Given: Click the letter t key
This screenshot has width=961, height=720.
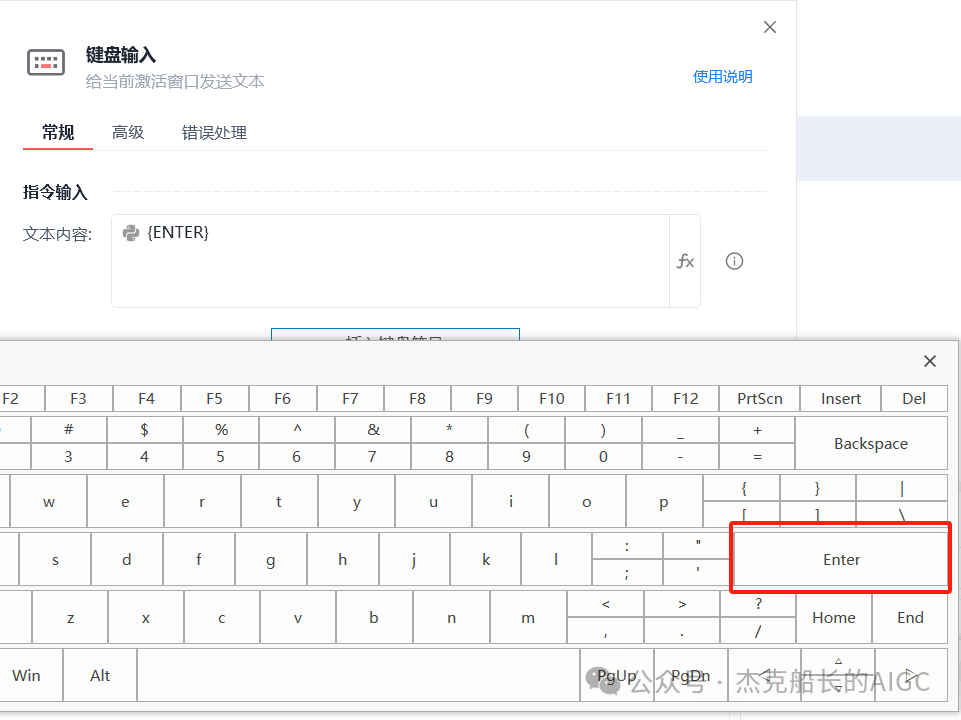Looking at the screenshot, I should pos(279,501).
